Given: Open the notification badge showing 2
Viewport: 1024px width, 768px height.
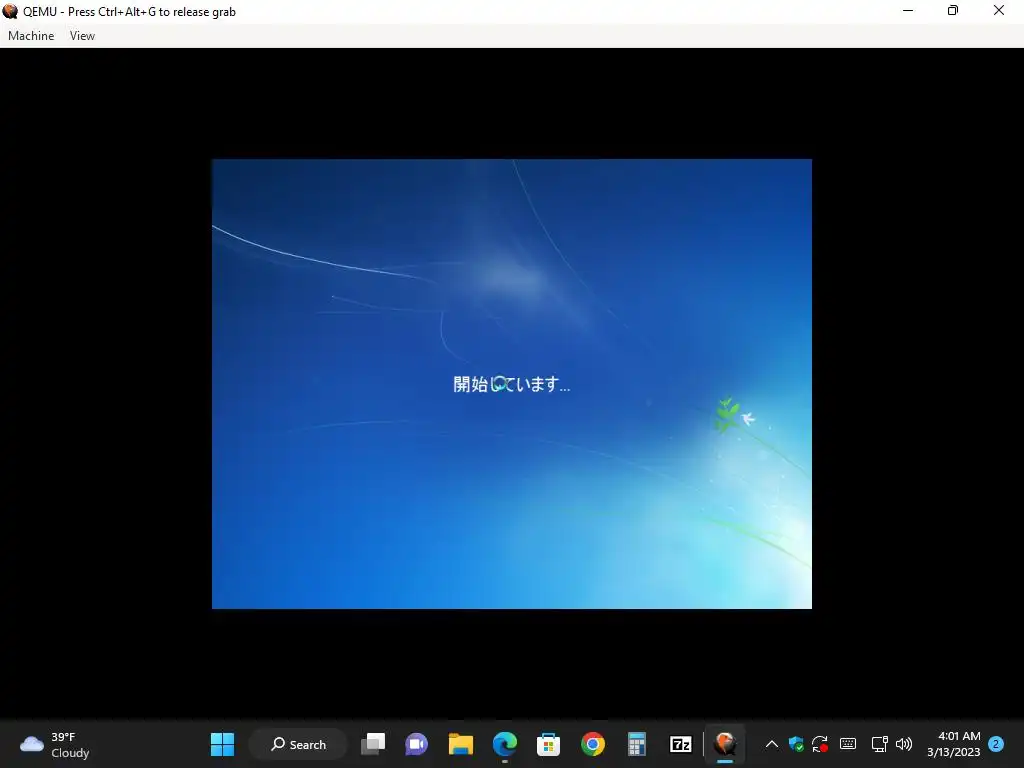Looking at the screenshot, I should (x=996, y=744).
